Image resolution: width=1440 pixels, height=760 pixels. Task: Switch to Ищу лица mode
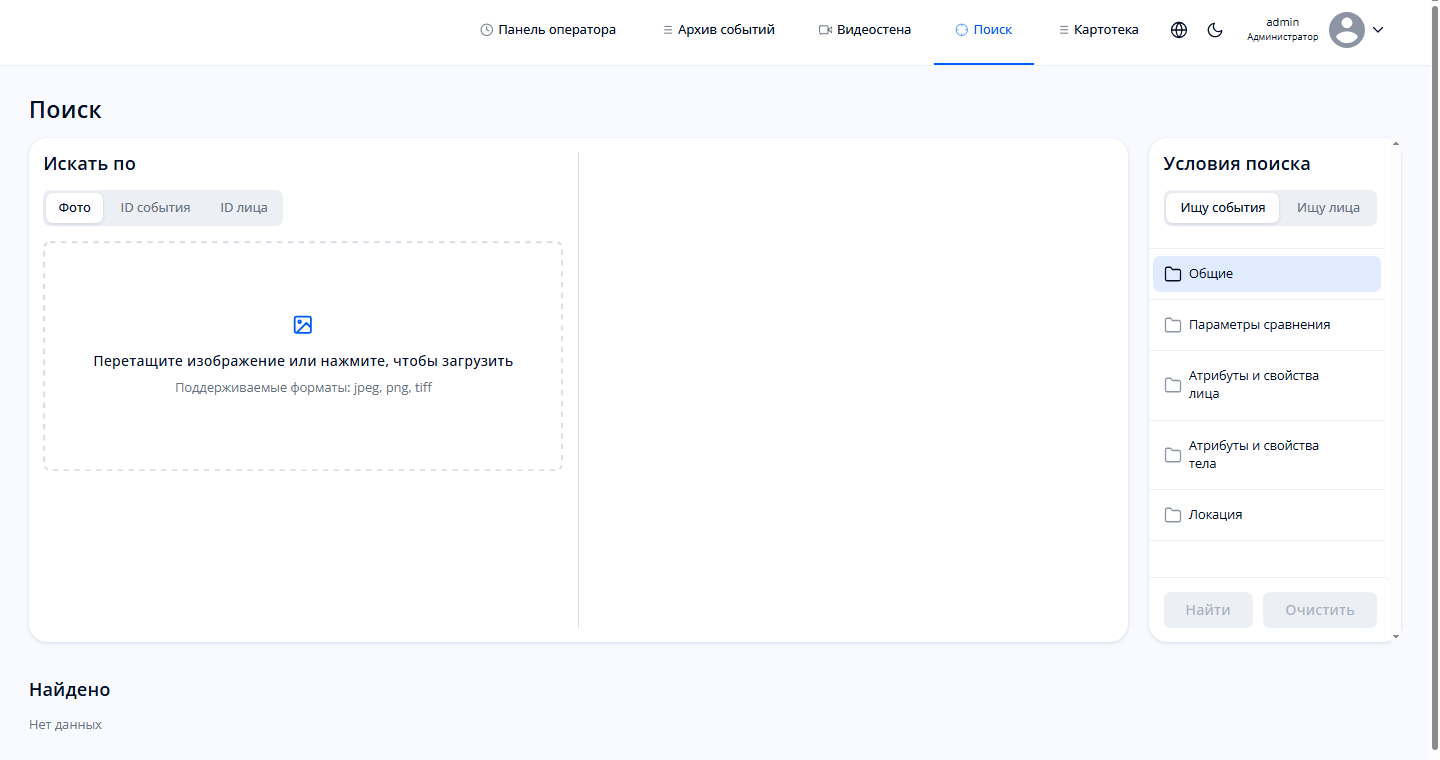pyautogui.click(x=1328, y=208)
